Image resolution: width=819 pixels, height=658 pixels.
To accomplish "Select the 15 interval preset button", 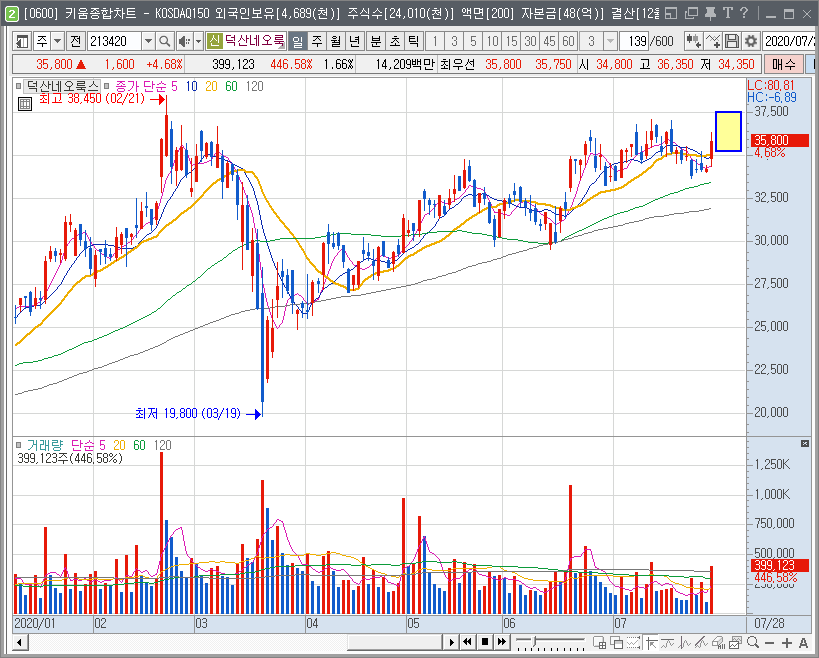I will coord(511,41).
